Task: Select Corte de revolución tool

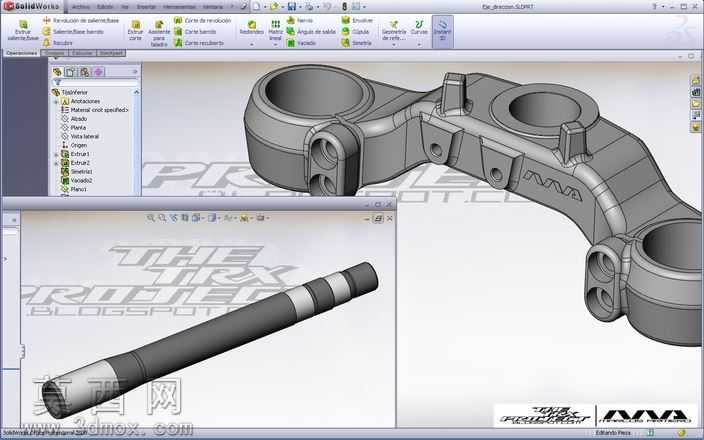Action: click(202, 21)
